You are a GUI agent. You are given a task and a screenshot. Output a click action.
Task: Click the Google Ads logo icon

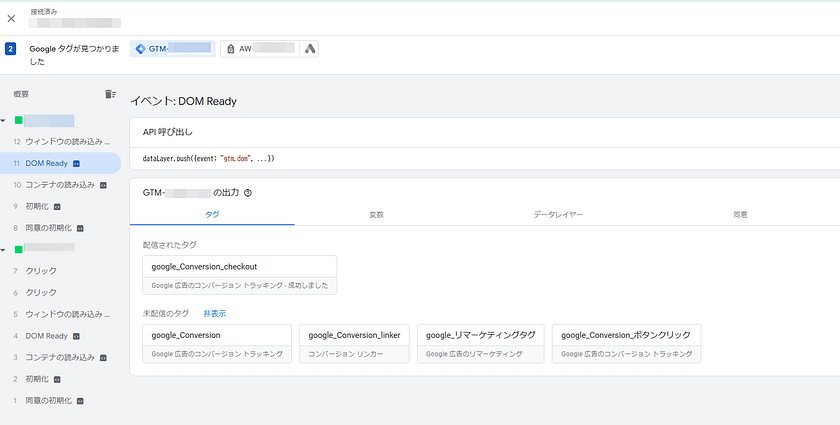click(309, 48)
